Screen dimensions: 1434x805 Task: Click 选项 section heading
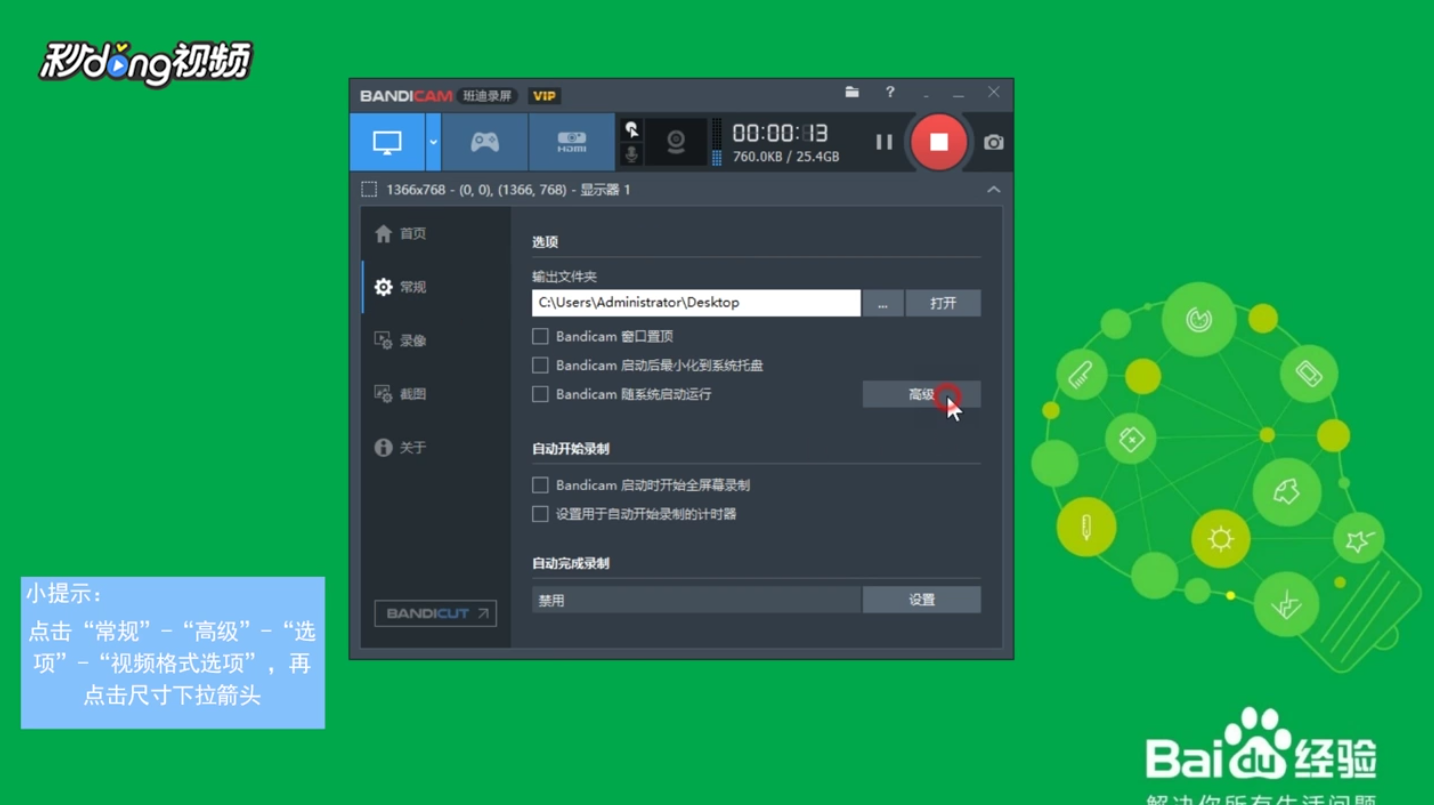coord(545,242)
